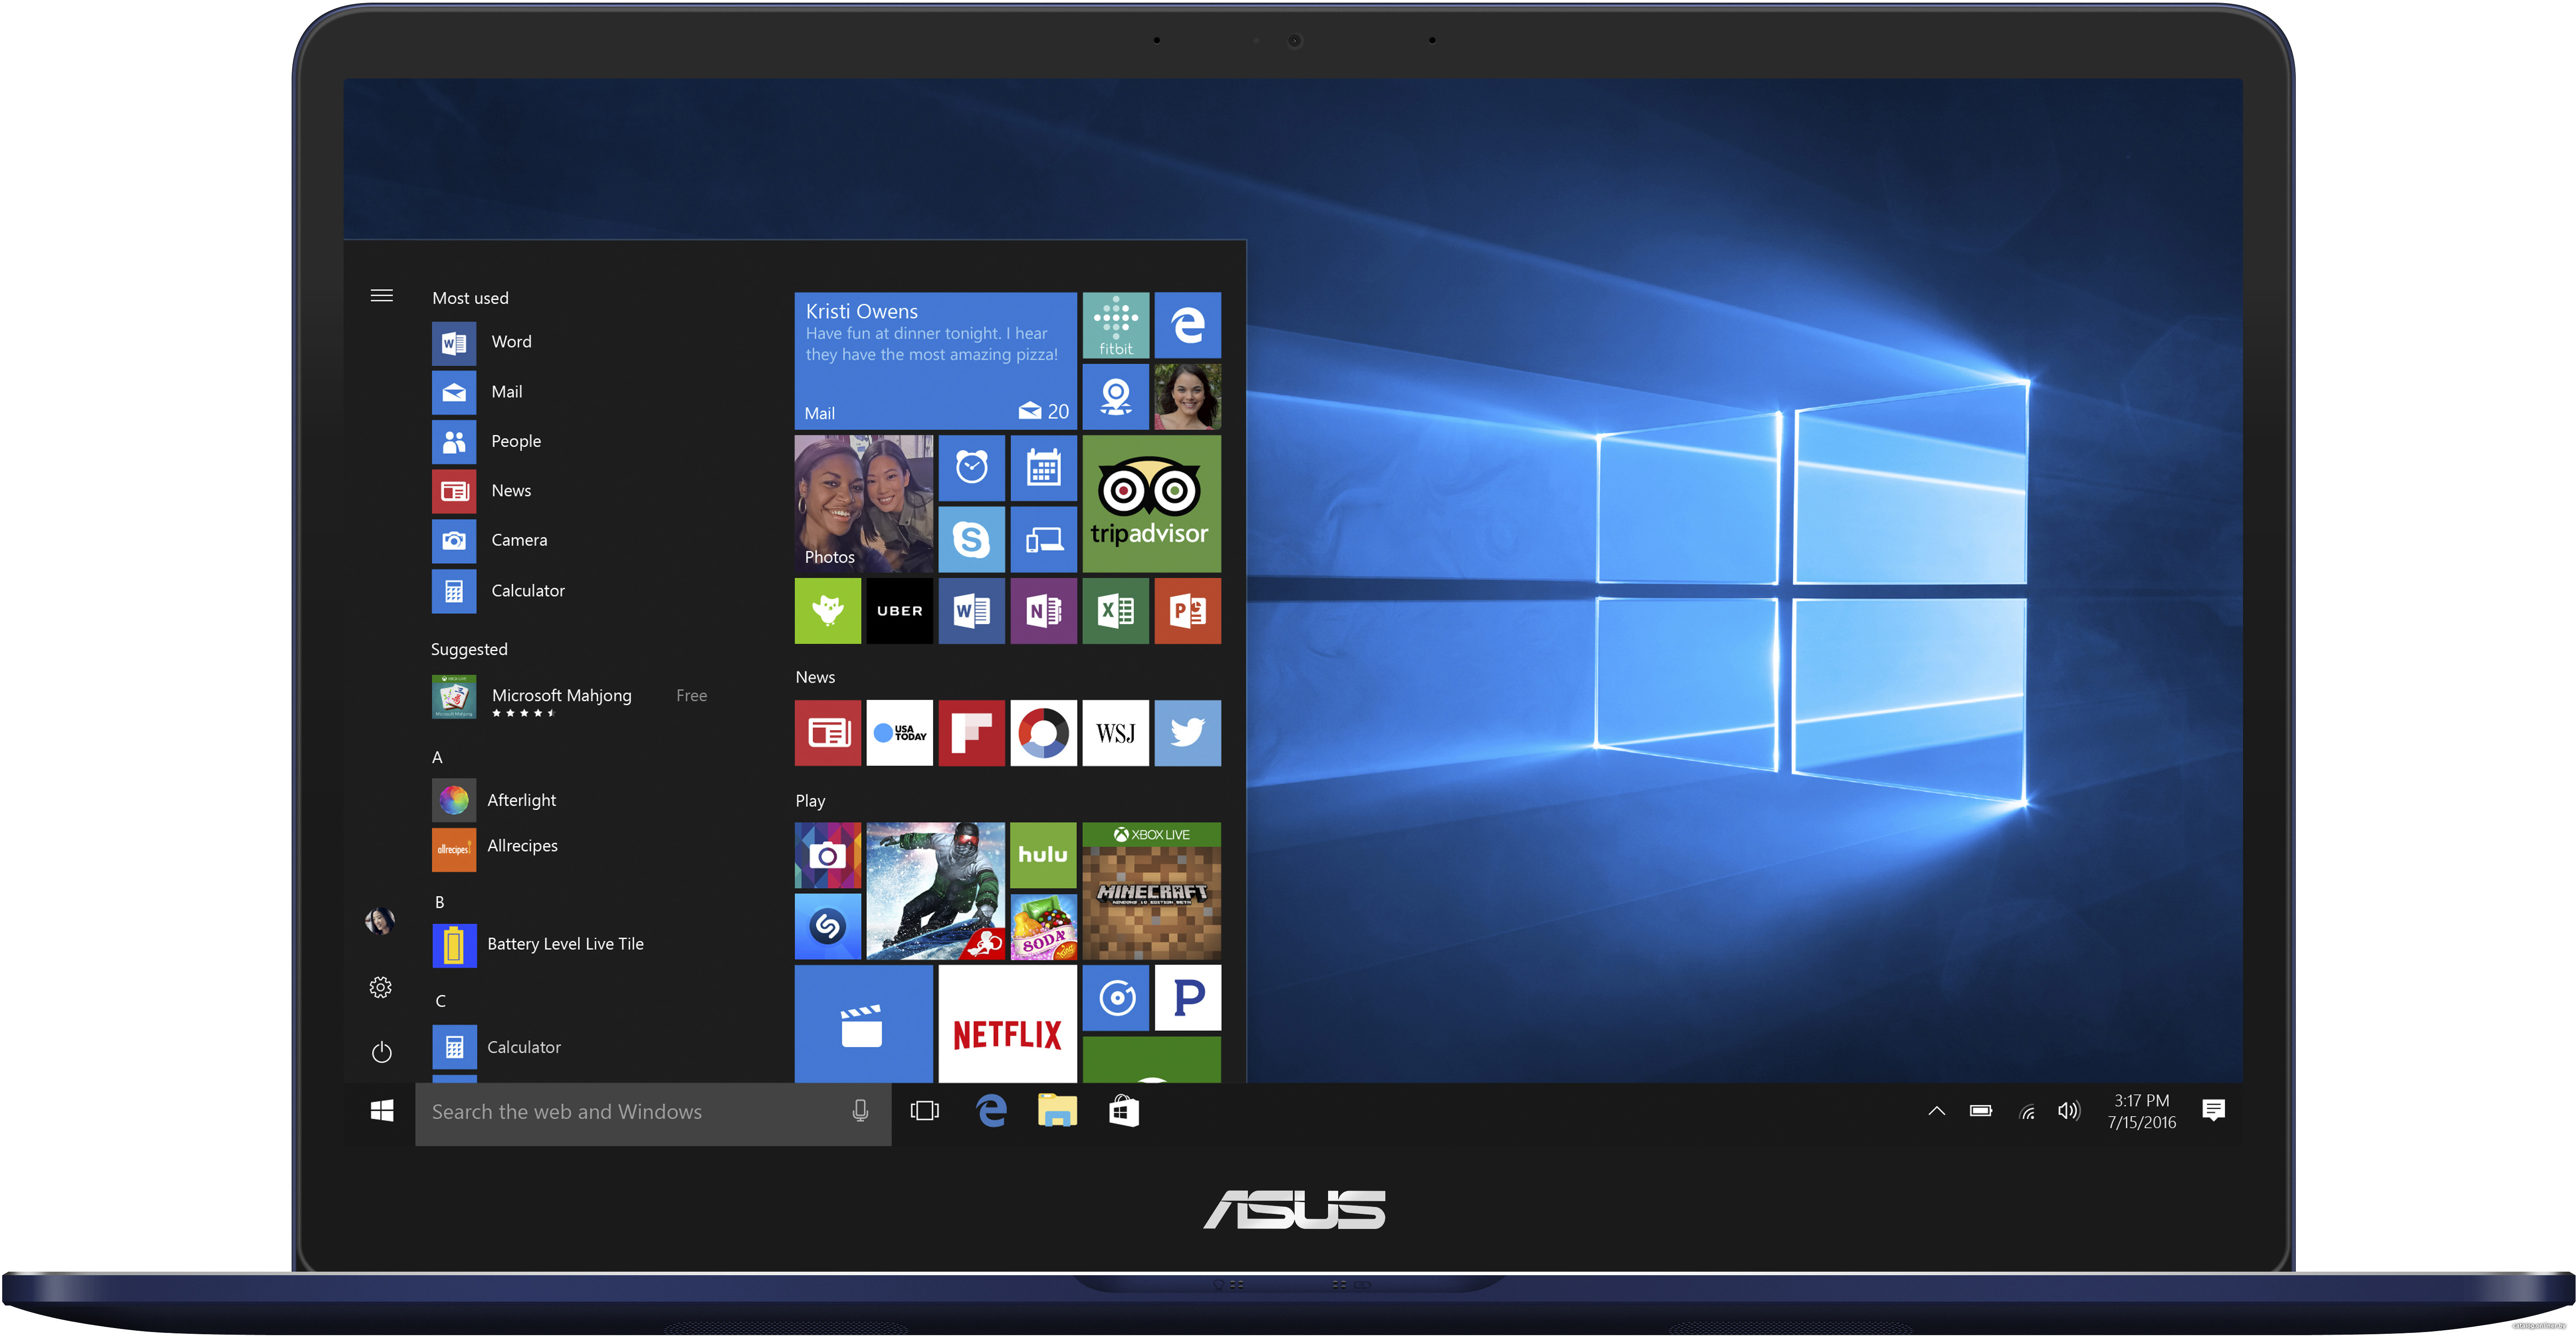Select People under Most used
This screenshot has width=2576, height=1336.
515,440
